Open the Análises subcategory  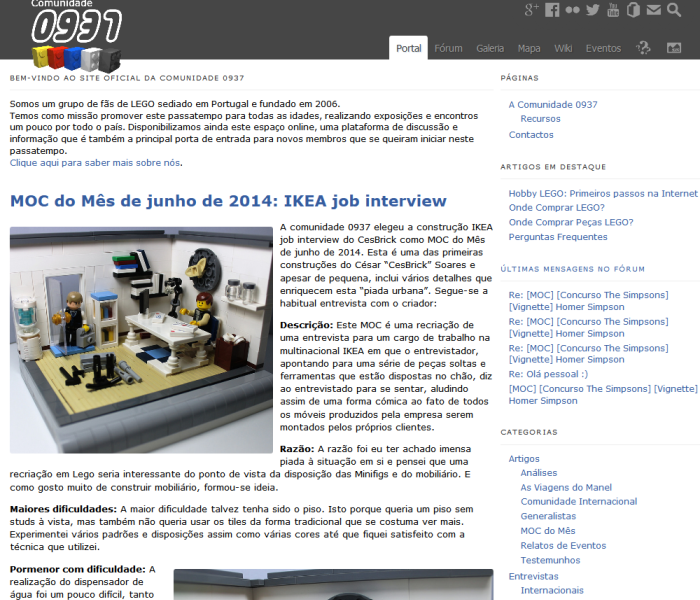[x=538, y=473]
